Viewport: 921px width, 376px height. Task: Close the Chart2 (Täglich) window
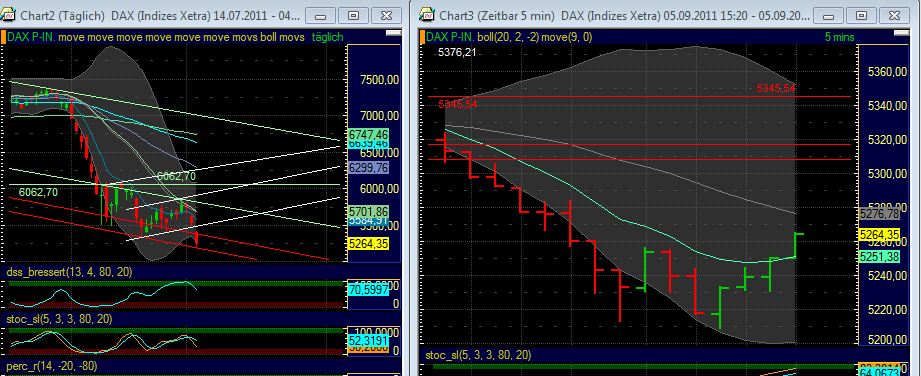coord(386,15)
